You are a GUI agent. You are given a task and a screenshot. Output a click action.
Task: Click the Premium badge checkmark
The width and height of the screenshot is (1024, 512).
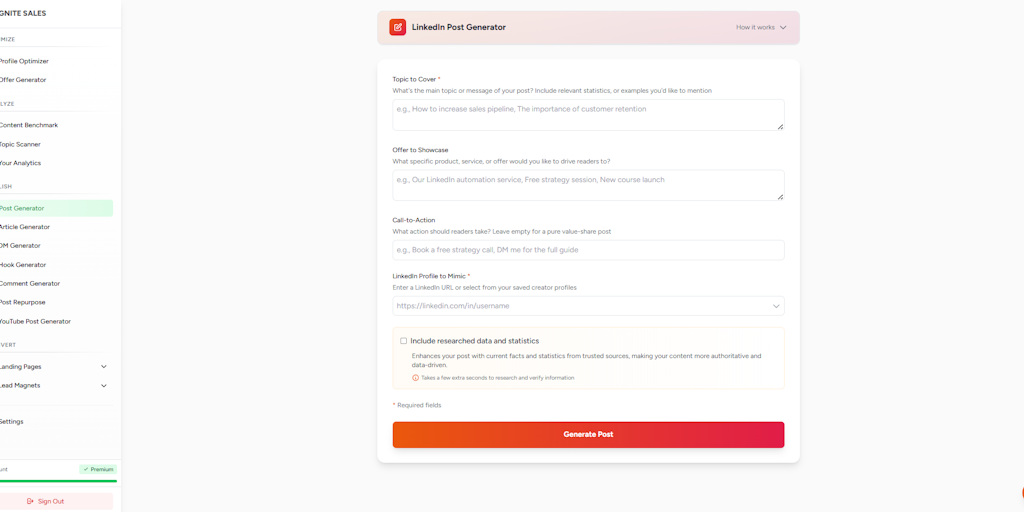tap(86, 469)
